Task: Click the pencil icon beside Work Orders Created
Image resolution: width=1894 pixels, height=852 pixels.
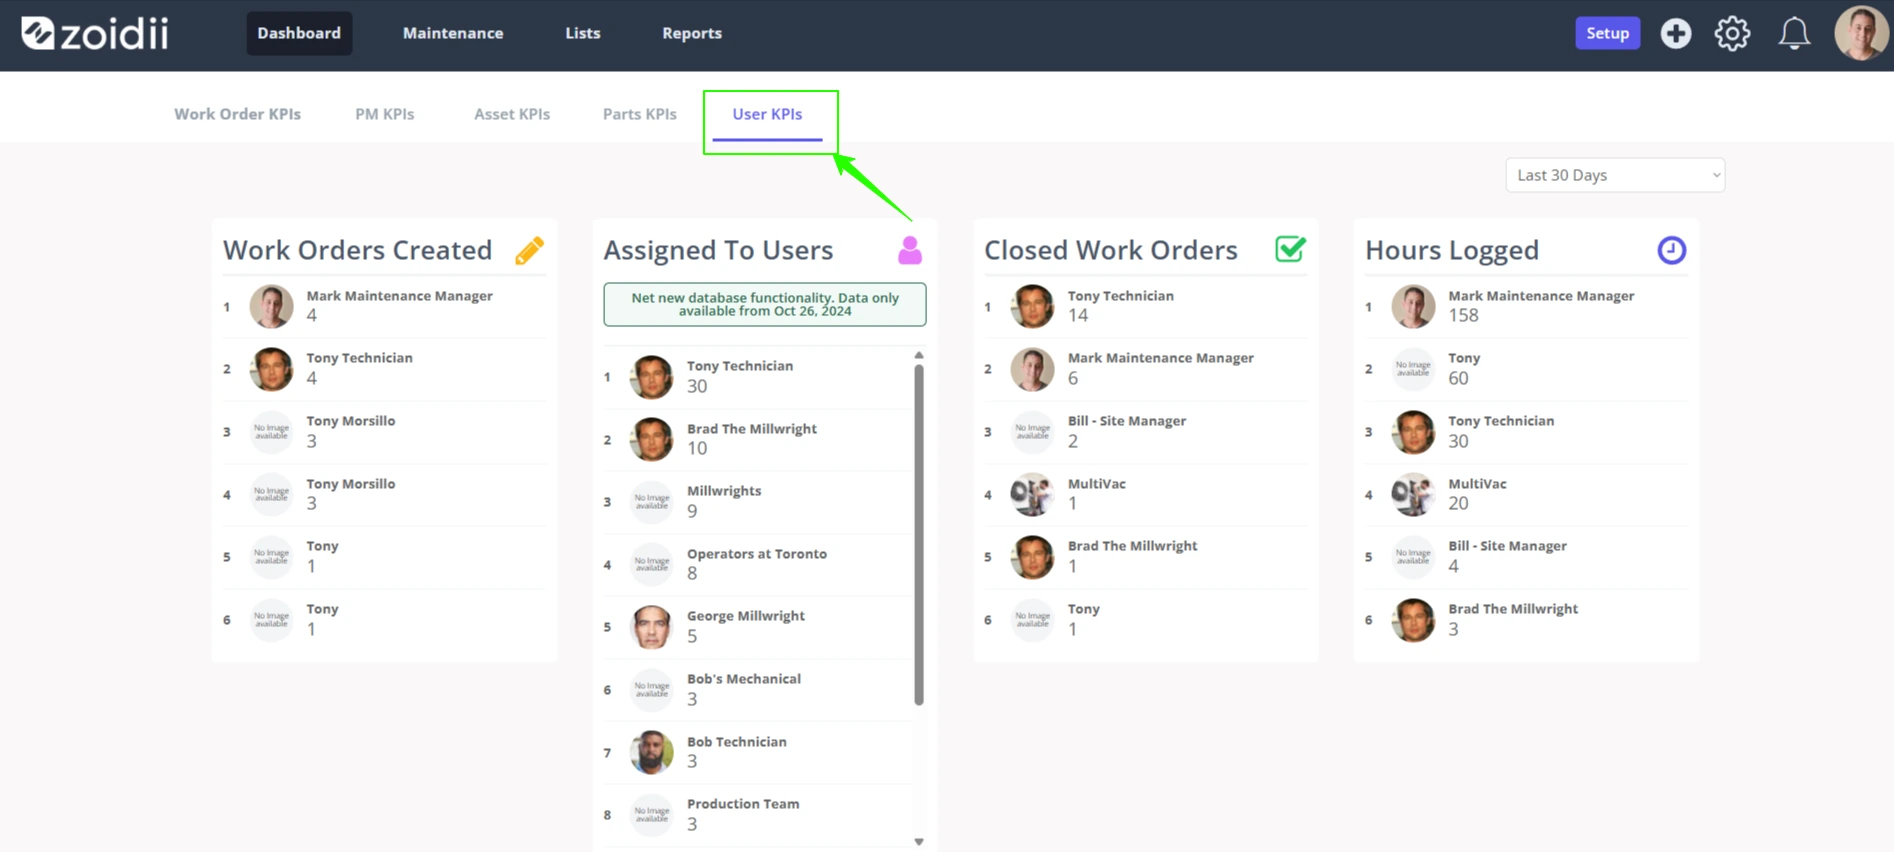Action: (530, 250)
